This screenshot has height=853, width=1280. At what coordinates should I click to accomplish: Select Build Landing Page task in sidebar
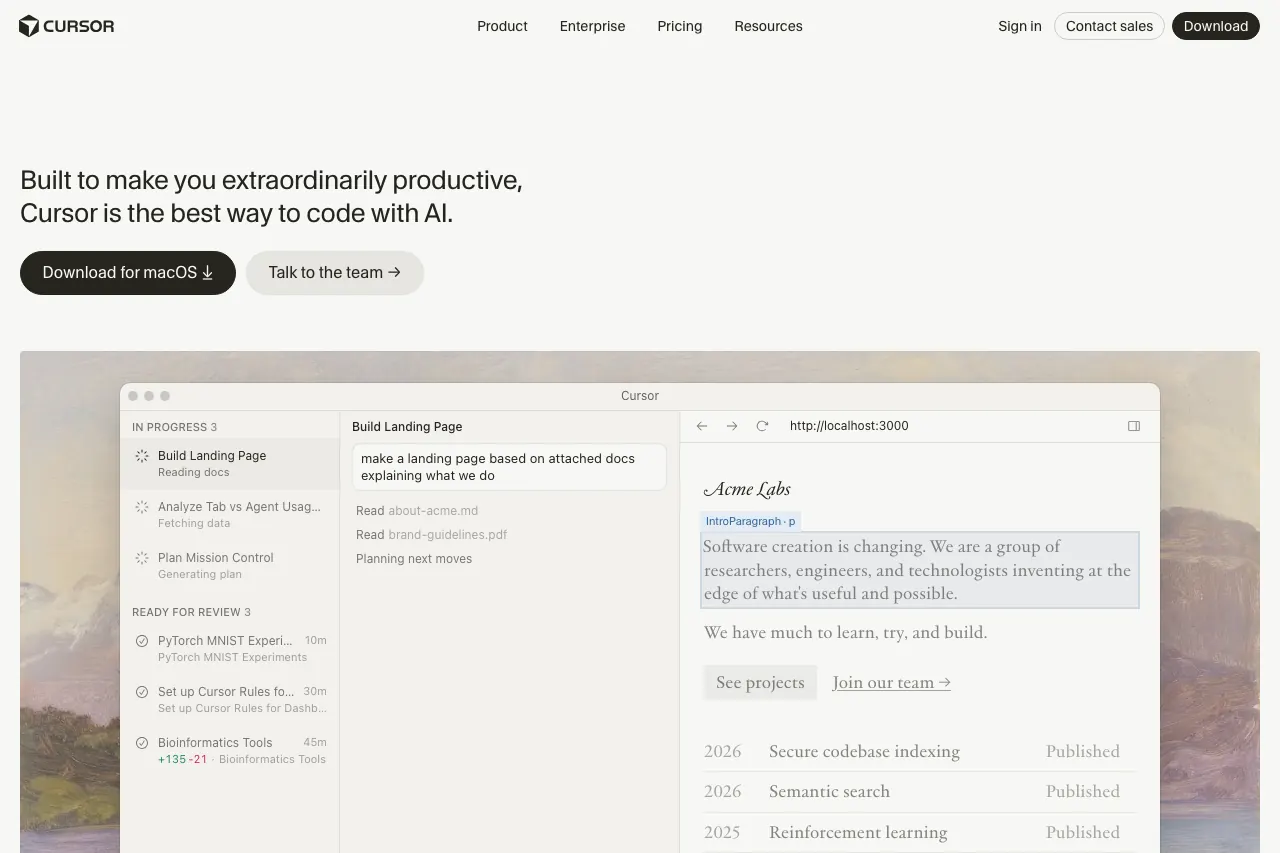[230, 463]
